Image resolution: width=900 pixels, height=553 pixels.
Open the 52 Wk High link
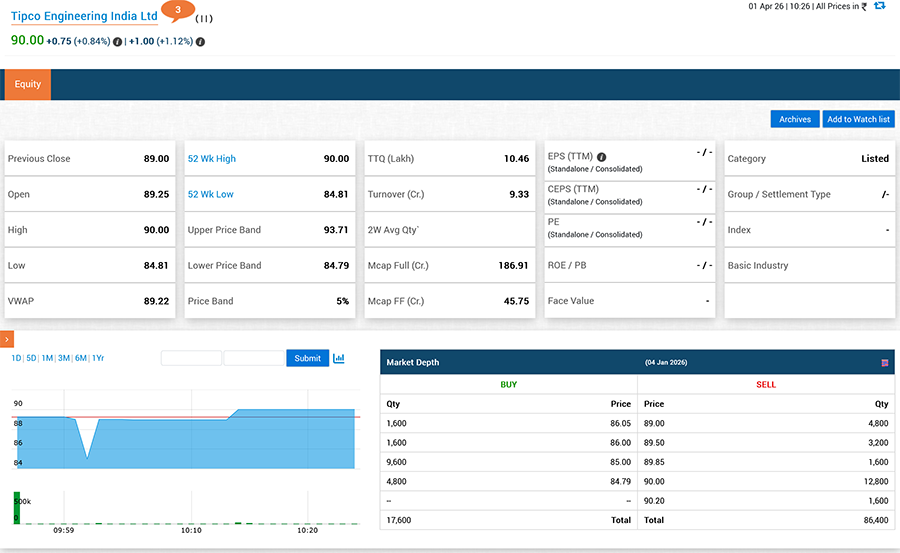[212, 159]
